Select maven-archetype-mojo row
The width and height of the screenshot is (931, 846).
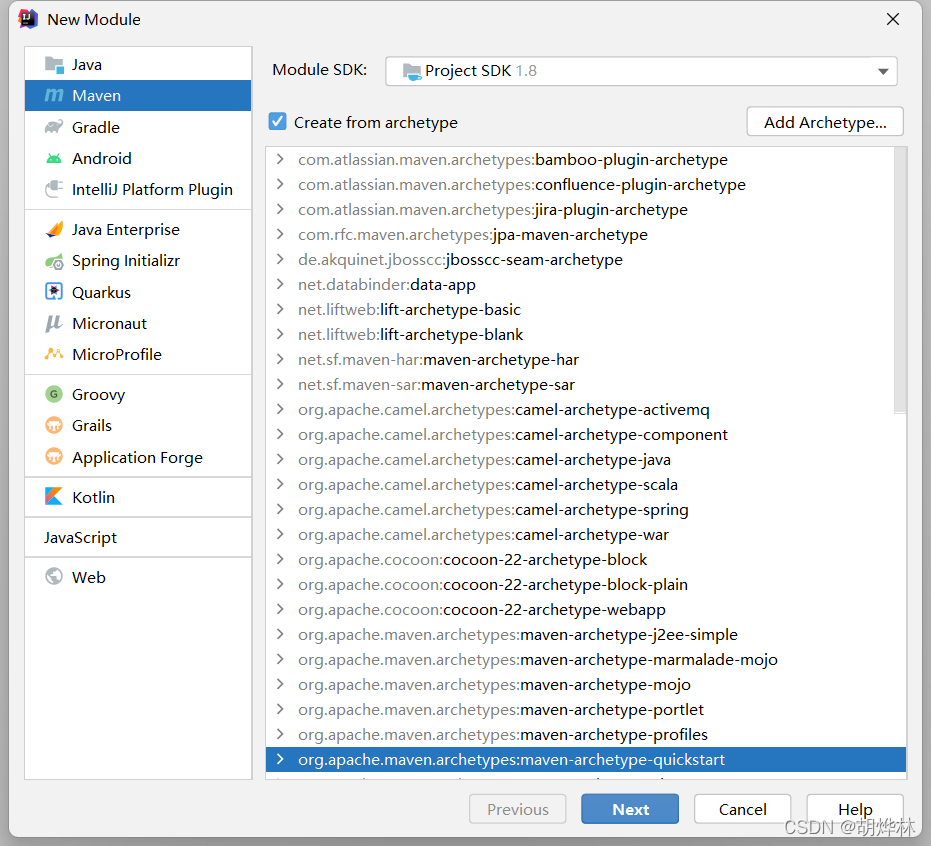tap(586, 685)
